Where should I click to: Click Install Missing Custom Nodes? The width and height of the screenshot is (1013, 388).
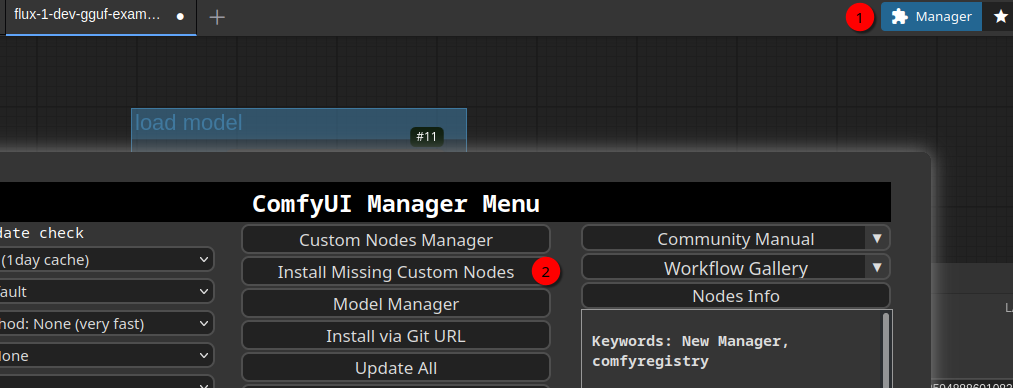pos(395,272)
